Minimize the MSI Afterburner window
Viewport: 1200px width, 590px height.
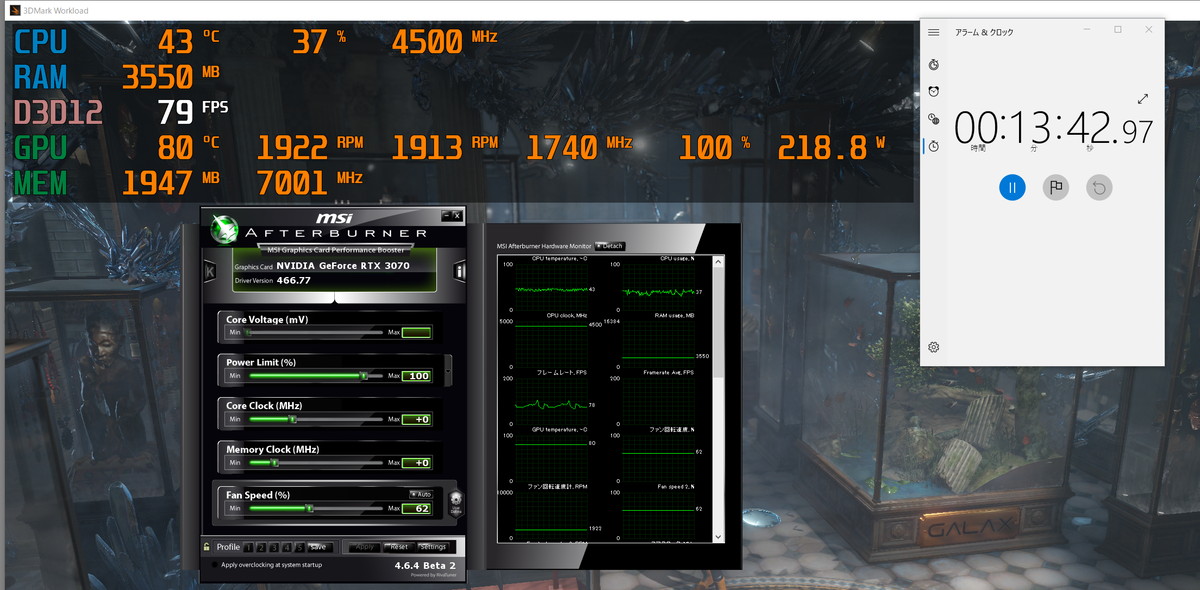click(x=445, y=215)
